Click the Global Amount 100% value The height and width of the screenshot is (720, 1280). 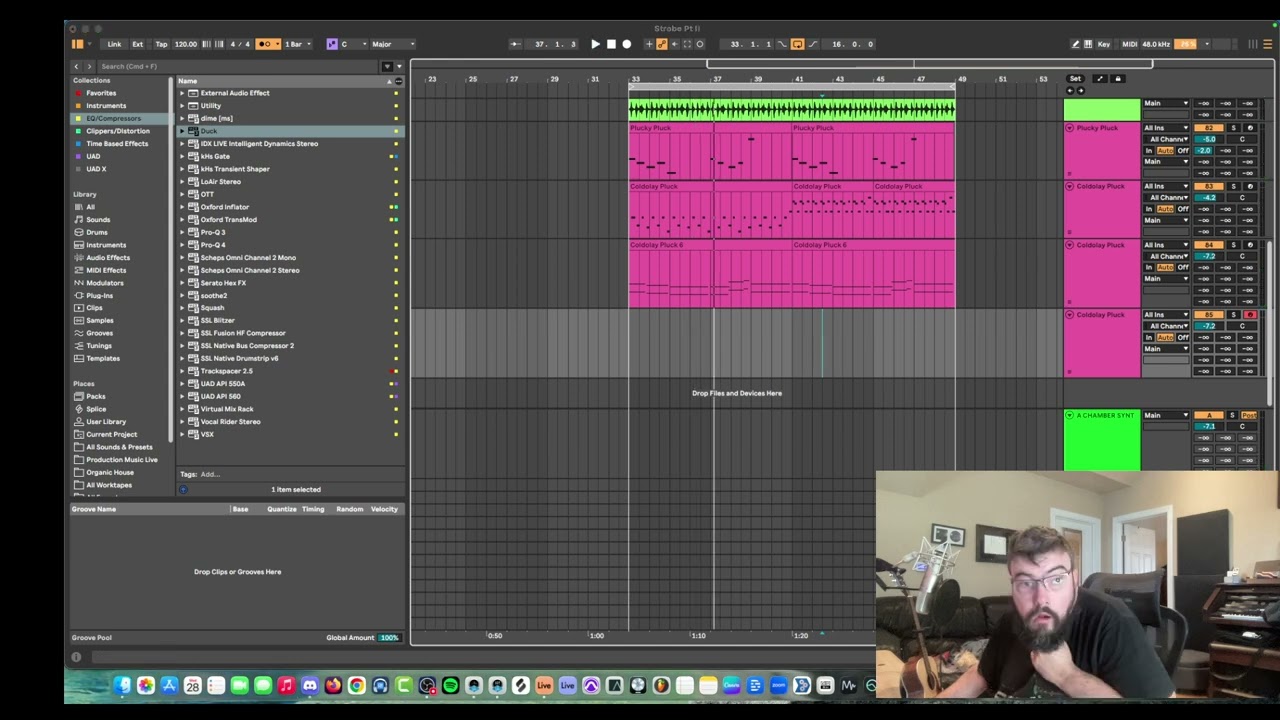pyautogui.click(x=389, y=638)
